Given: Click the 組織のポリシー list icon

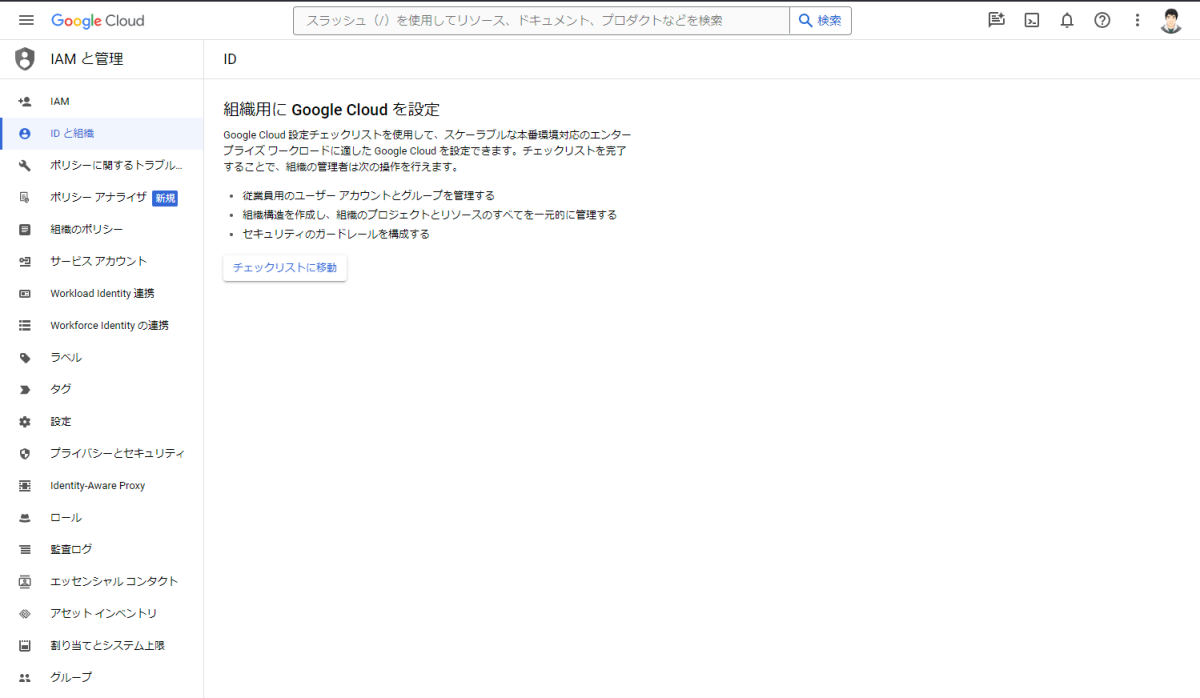Looking at the screenshot, I should point(25,229).
